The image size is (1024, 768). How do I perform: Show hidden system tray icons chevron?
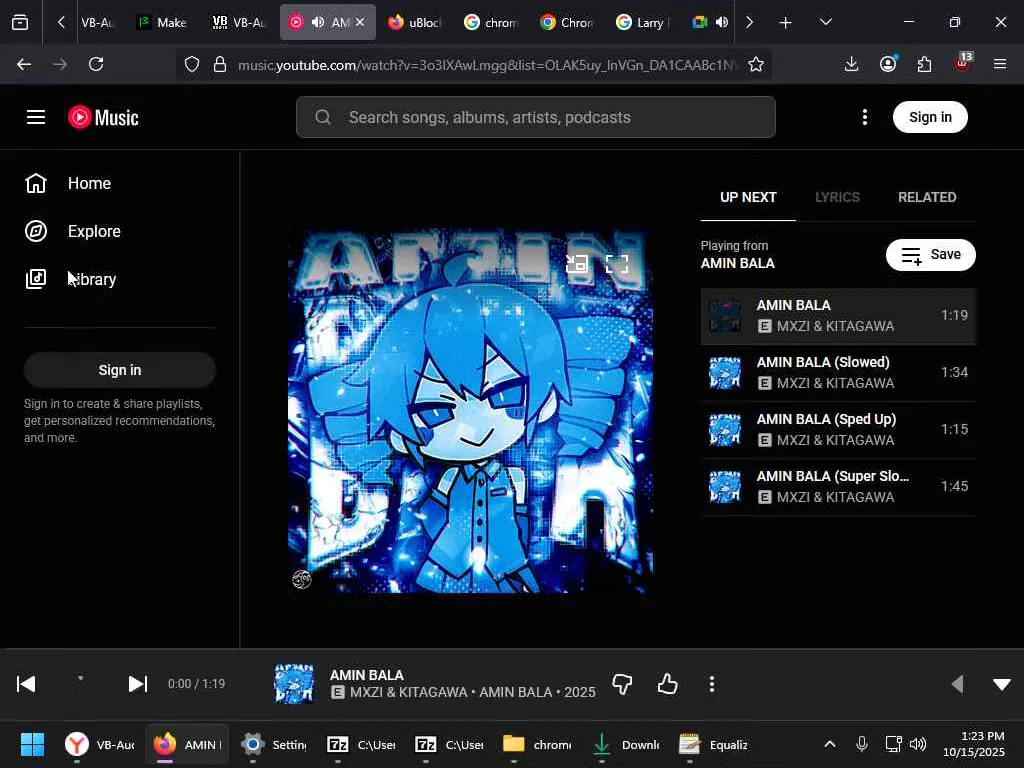click(x=829, y=744)
